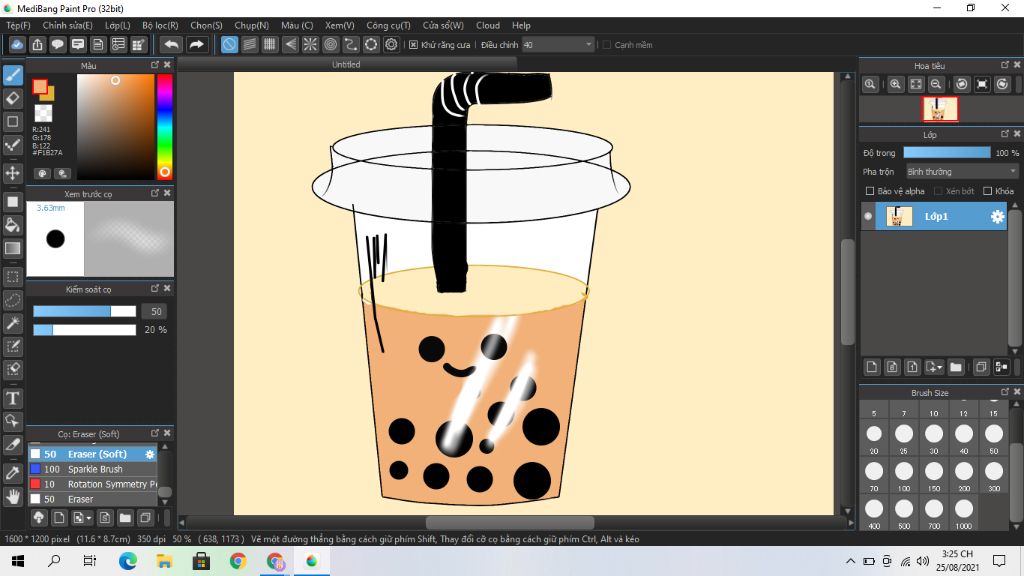Open the Pha trộn blend mode dropdown
1024x576 pixels.
pyautogui.click(x=962, y=172)
